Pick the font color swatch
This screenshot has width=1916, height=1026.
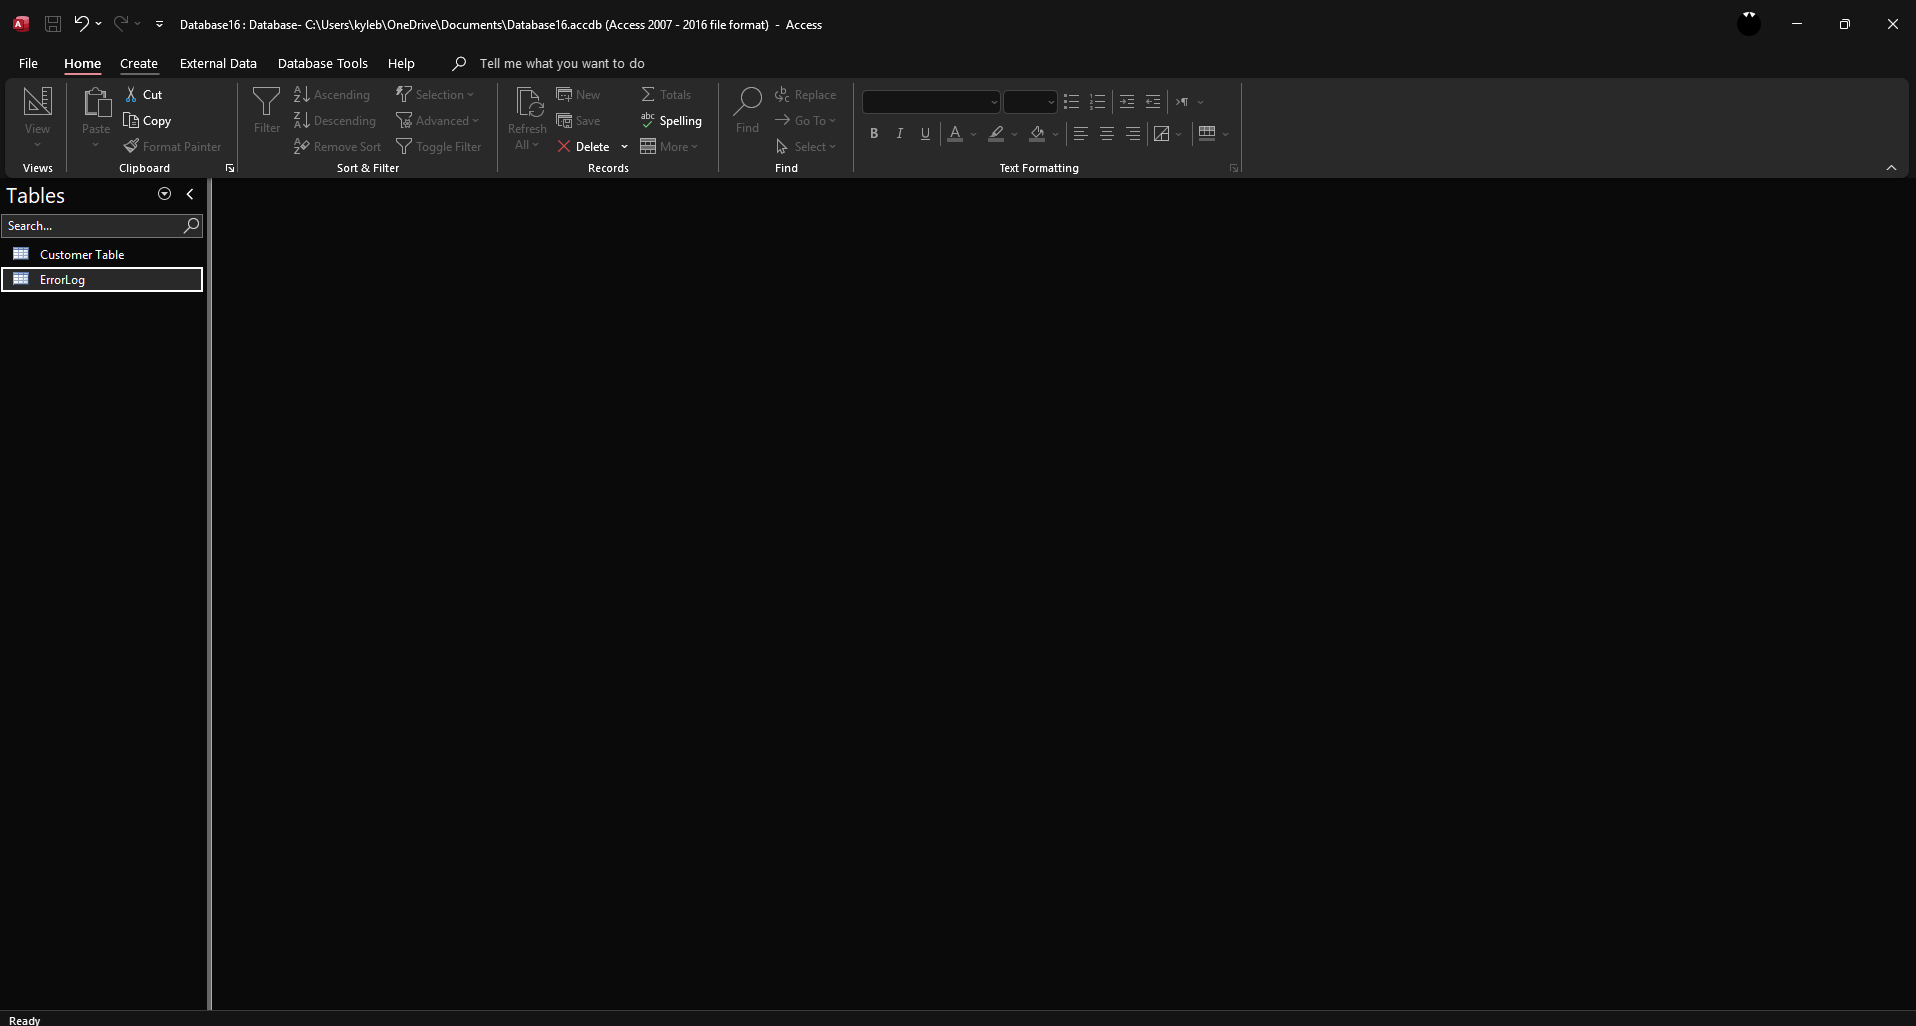(x=955, y=133)
